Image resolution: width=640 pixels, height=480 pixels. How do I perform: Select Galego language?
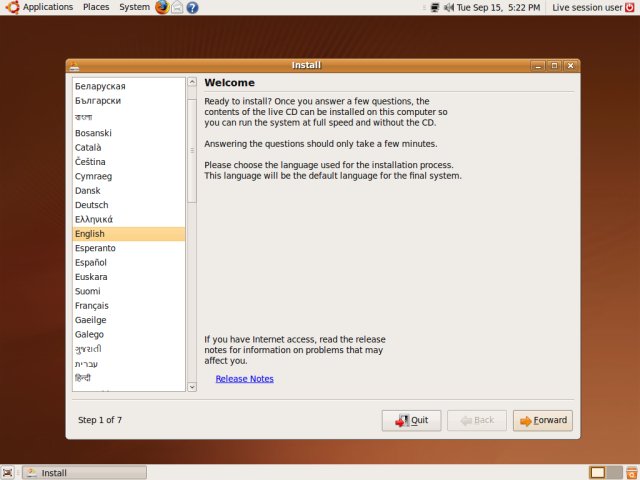(129, 334)
